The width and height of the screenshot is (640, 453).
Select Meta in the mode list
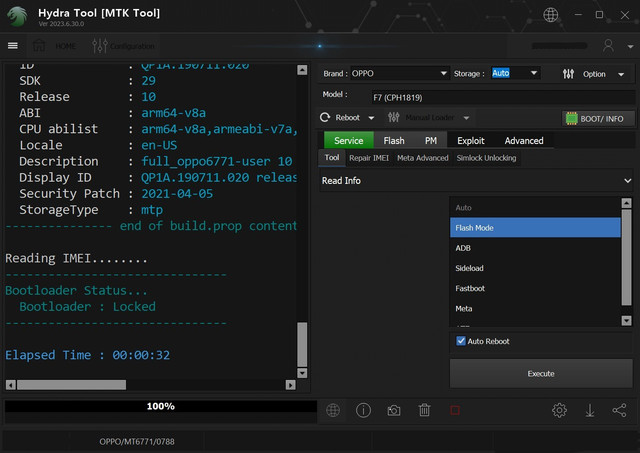535,309
